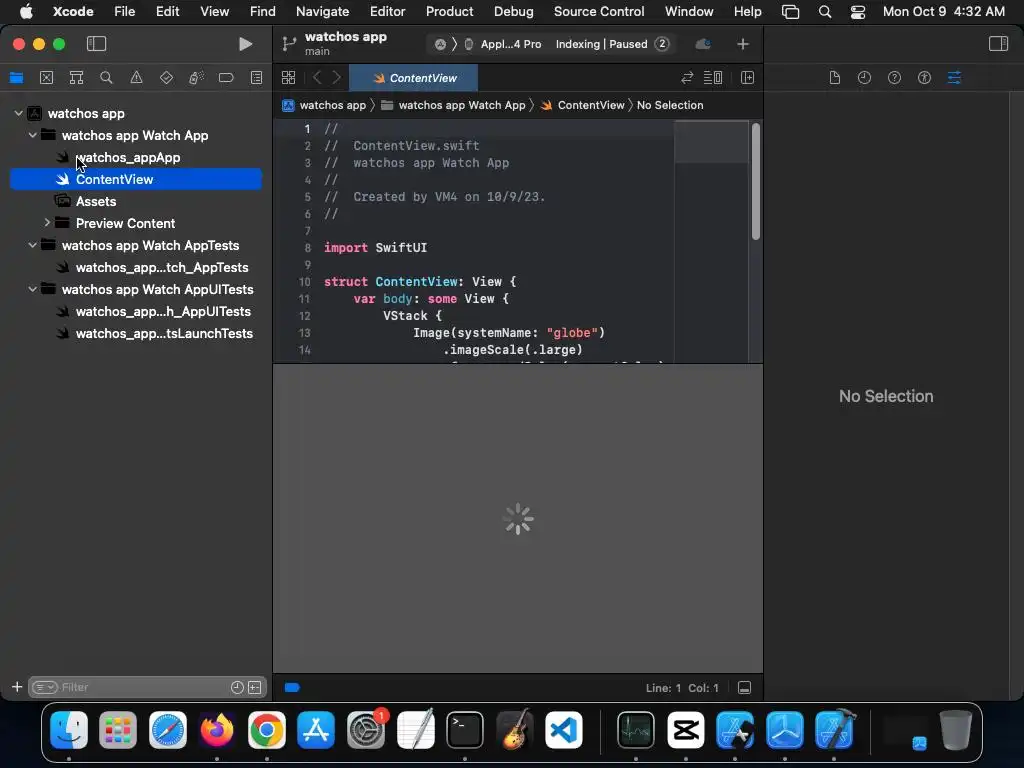Click the editor vertical scrollbar

756,182
